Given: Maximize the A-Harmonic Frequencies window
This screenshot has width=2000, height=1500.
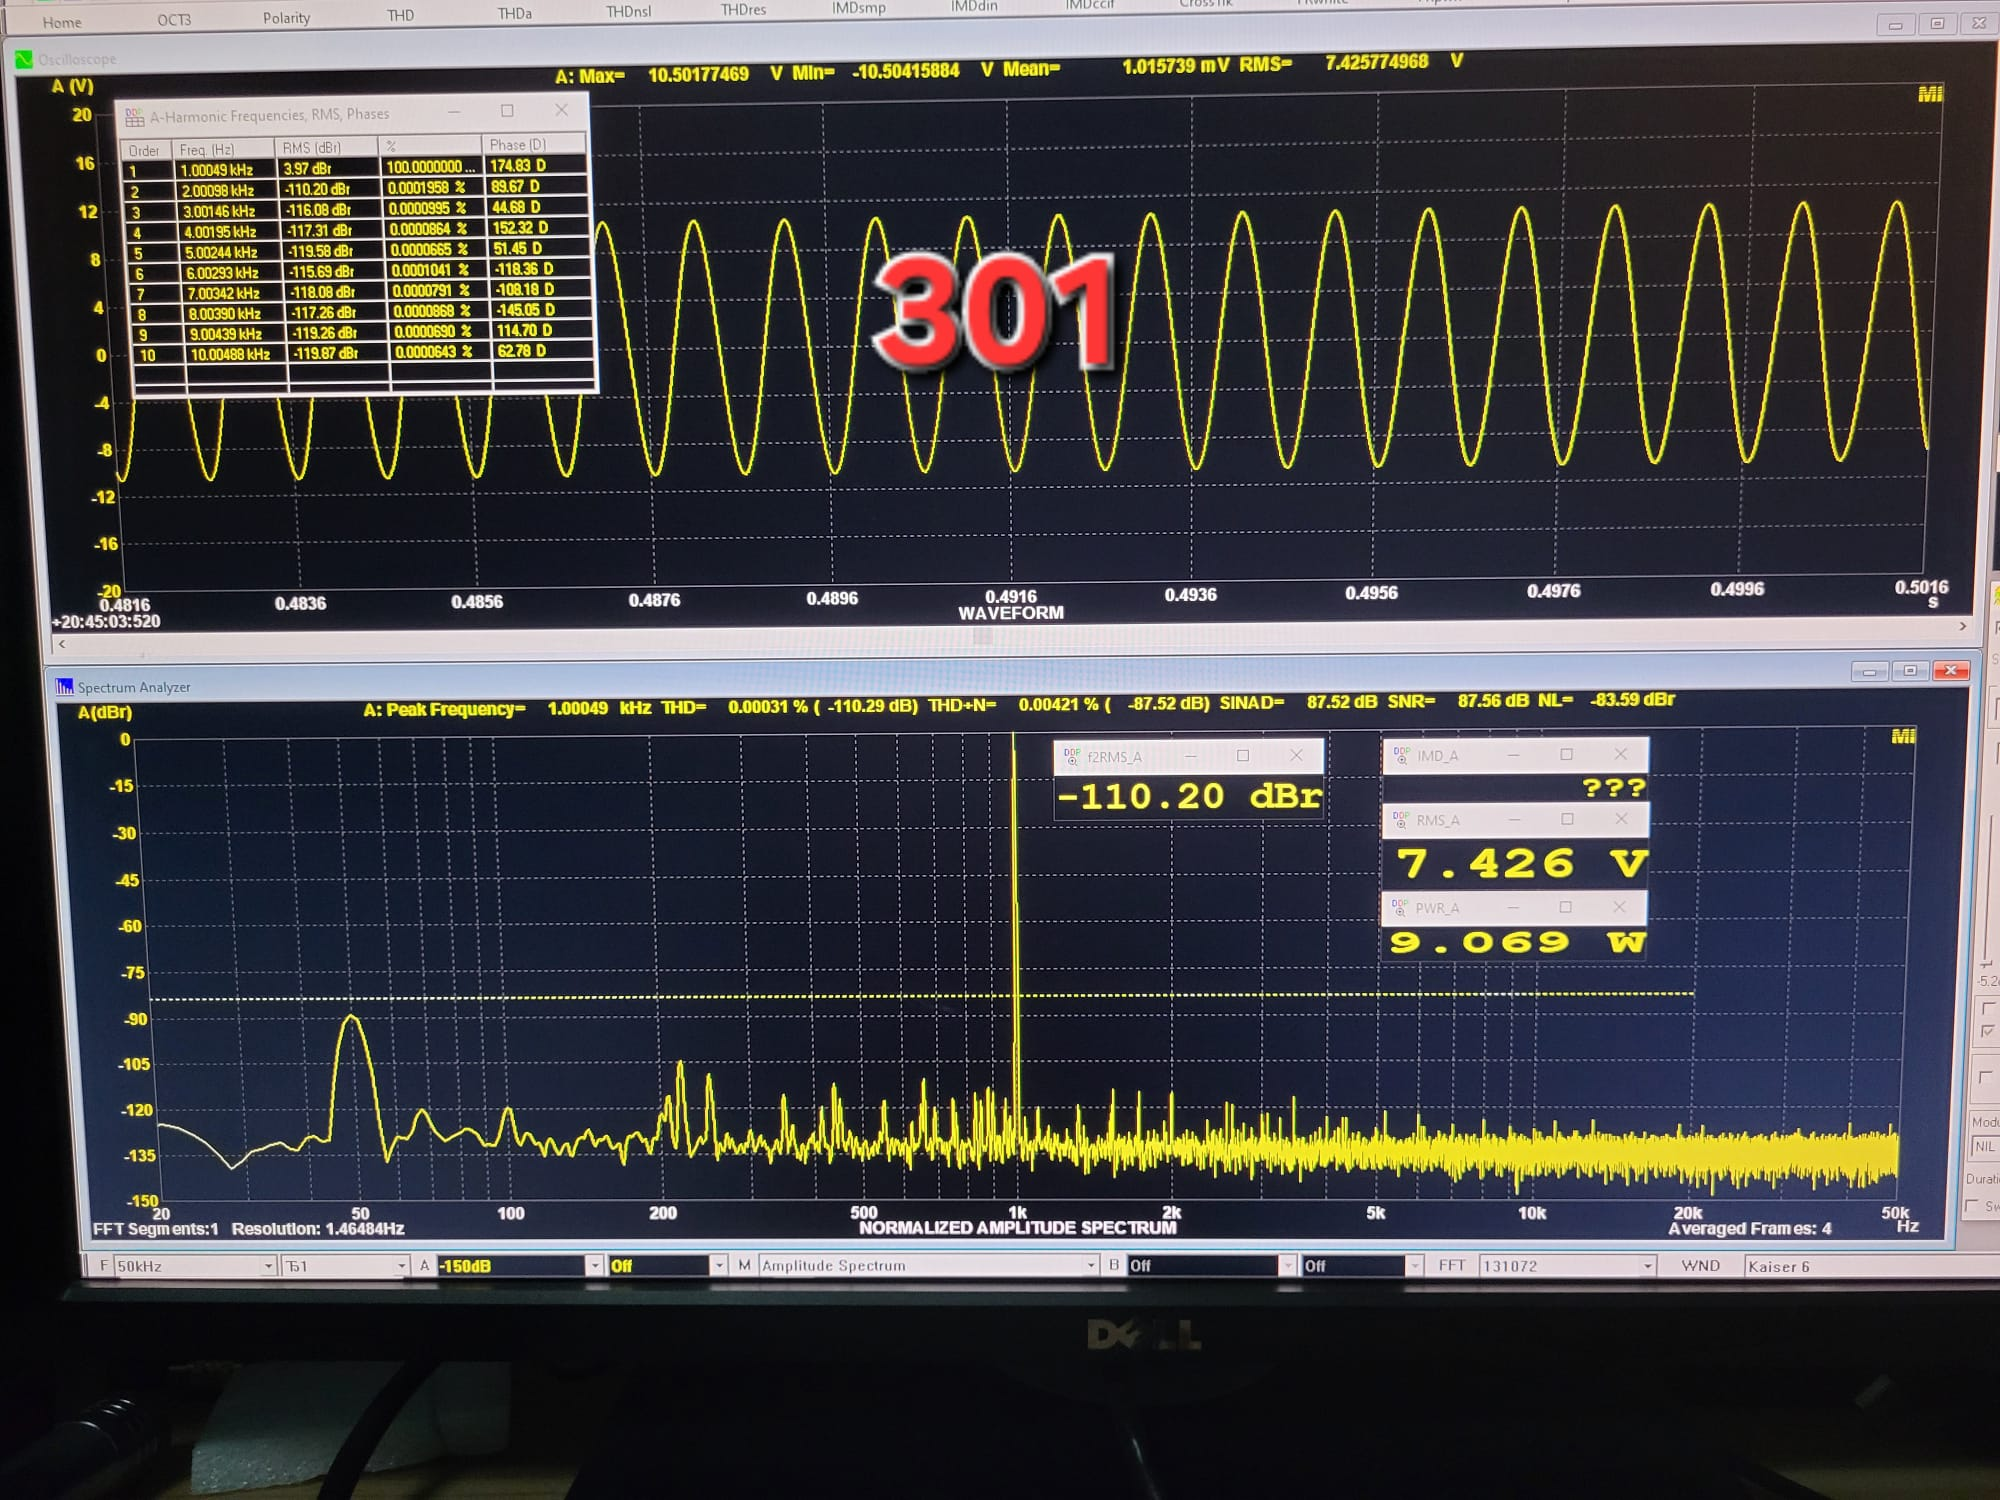Looking at the screenshot, I should click(x=507, y=111).
